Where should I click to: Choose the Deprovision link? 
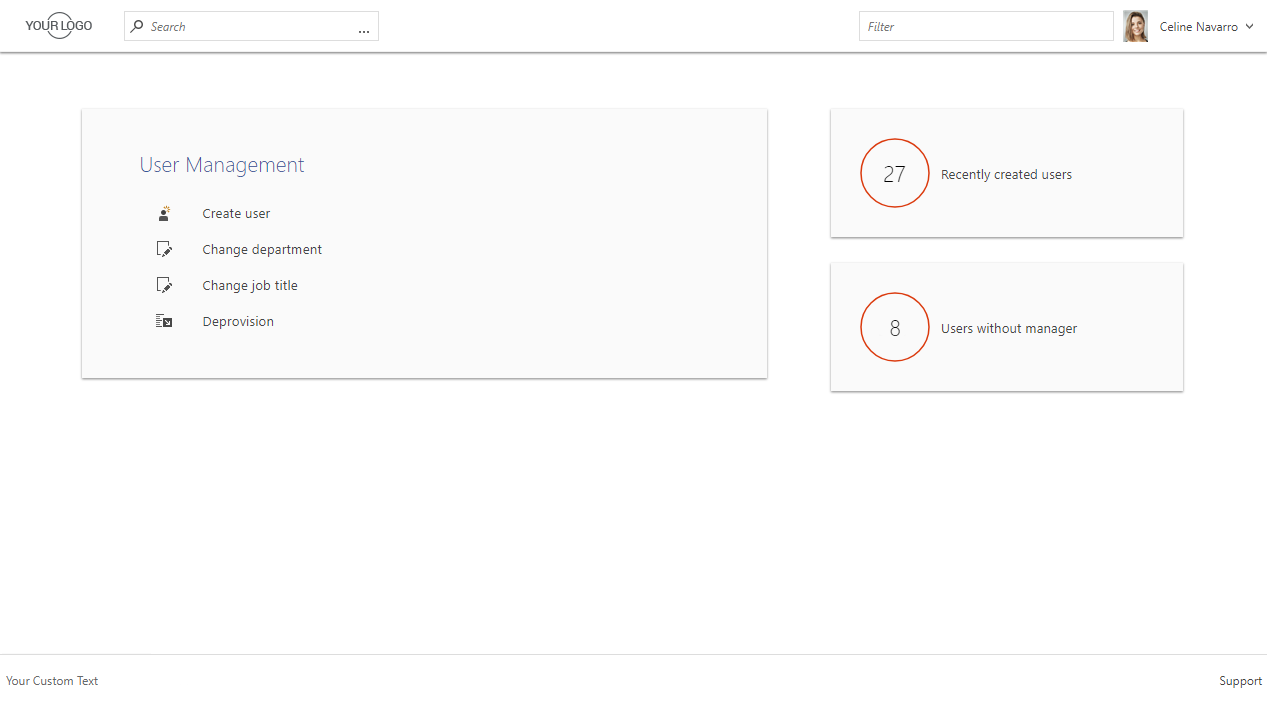238,321
